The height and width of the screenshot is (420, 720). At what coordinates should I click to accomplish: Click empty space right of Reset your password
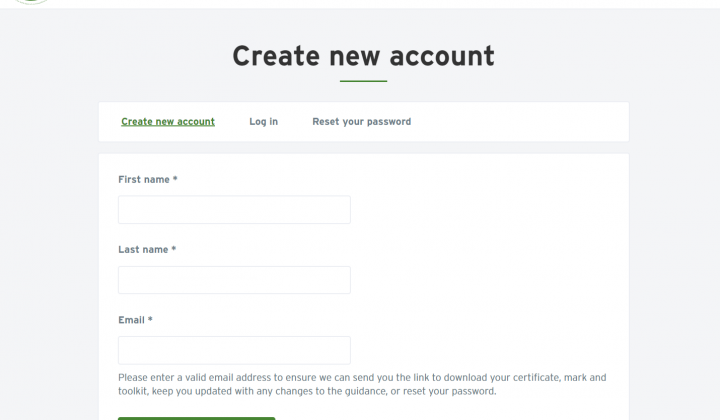pos(519,122)
